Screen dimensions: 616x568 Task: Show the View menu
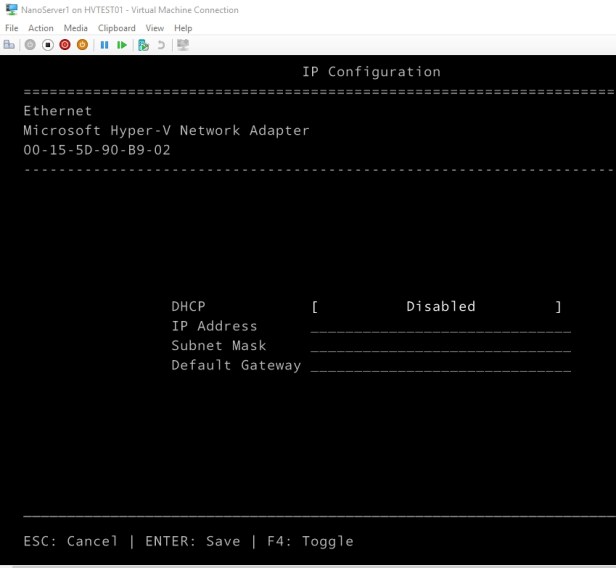tap(154, 28)
